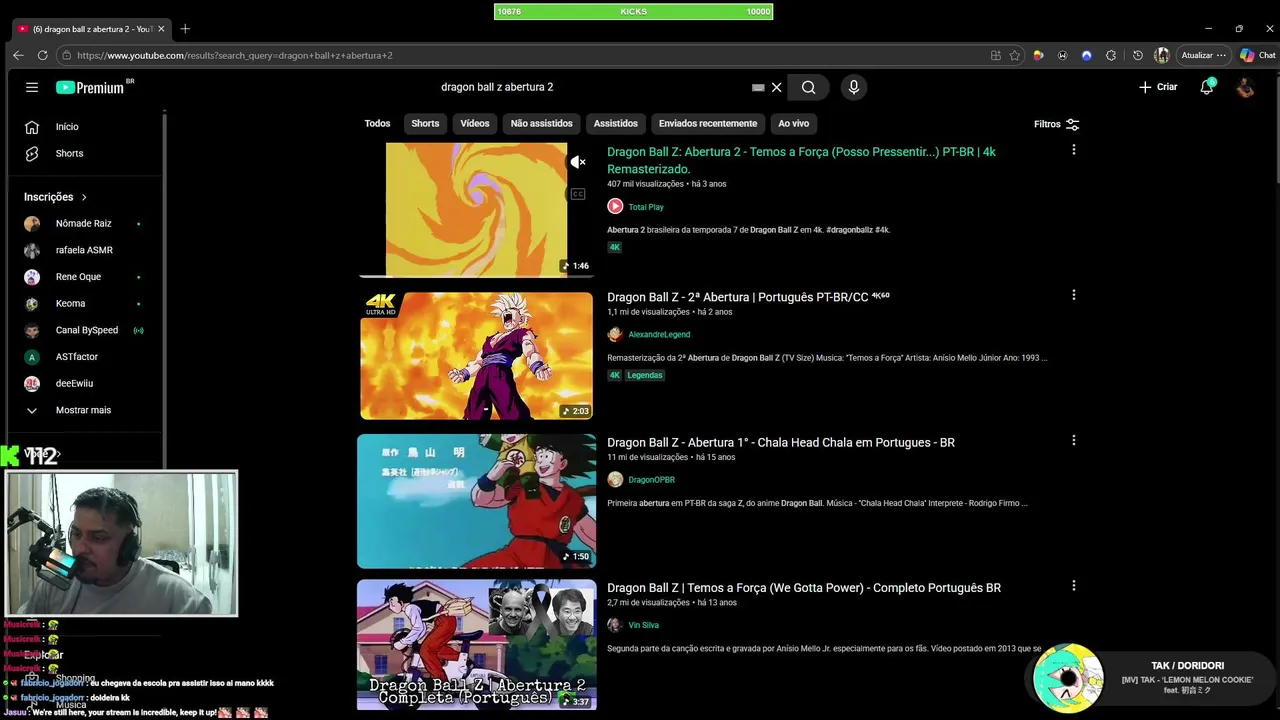Open Abertura 2 4k Remasterizado video title

(801, 160)
